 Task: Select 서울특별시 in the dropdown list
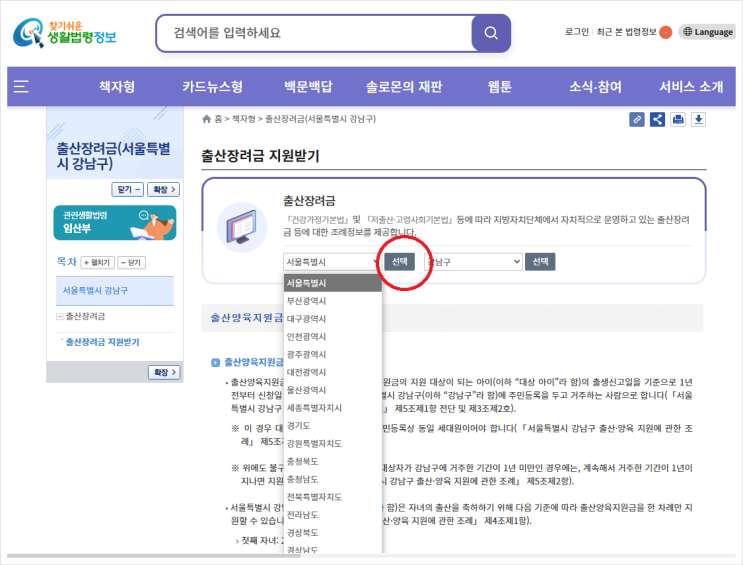333,283
